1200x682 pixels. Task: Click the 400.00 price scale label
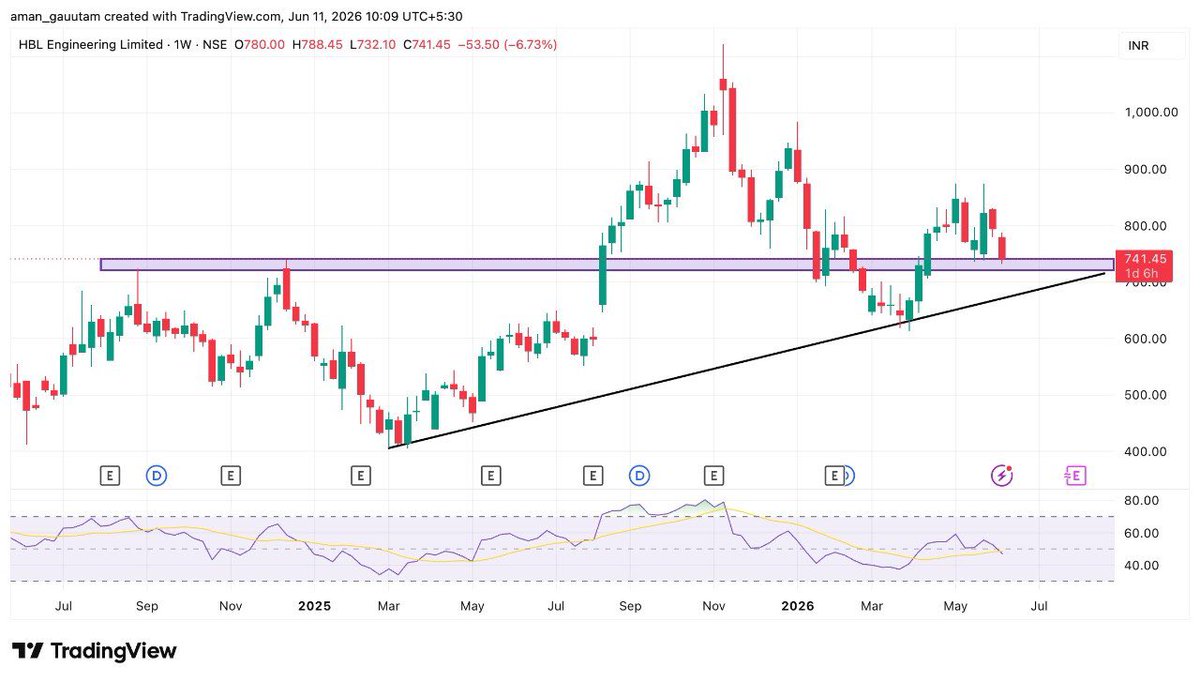pos(1147,452)
